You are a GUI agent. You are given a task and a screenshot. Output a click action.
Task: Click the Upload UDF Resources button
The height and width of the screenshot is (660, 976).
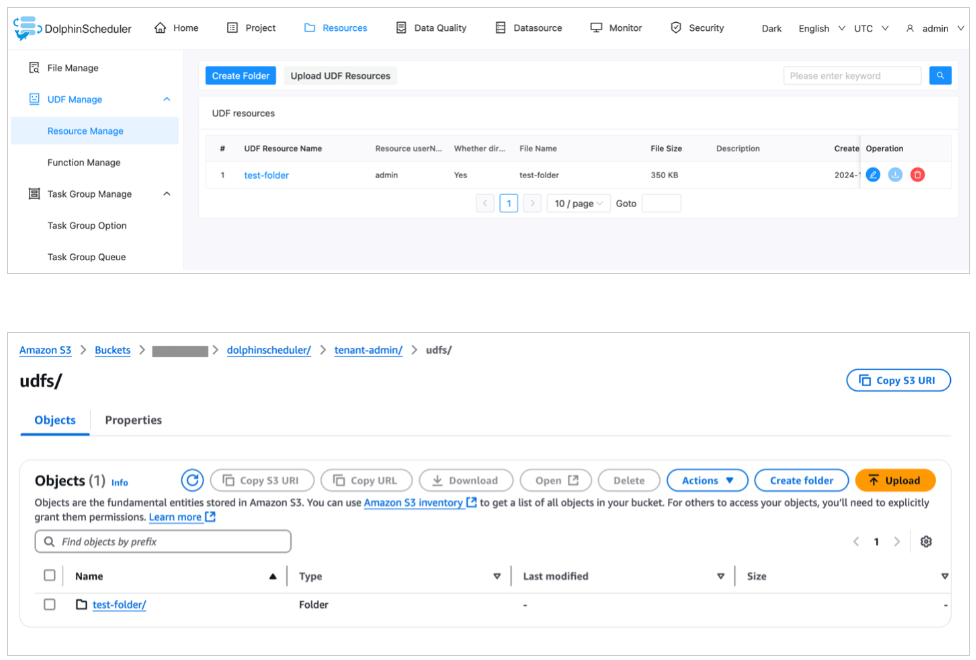340,76
